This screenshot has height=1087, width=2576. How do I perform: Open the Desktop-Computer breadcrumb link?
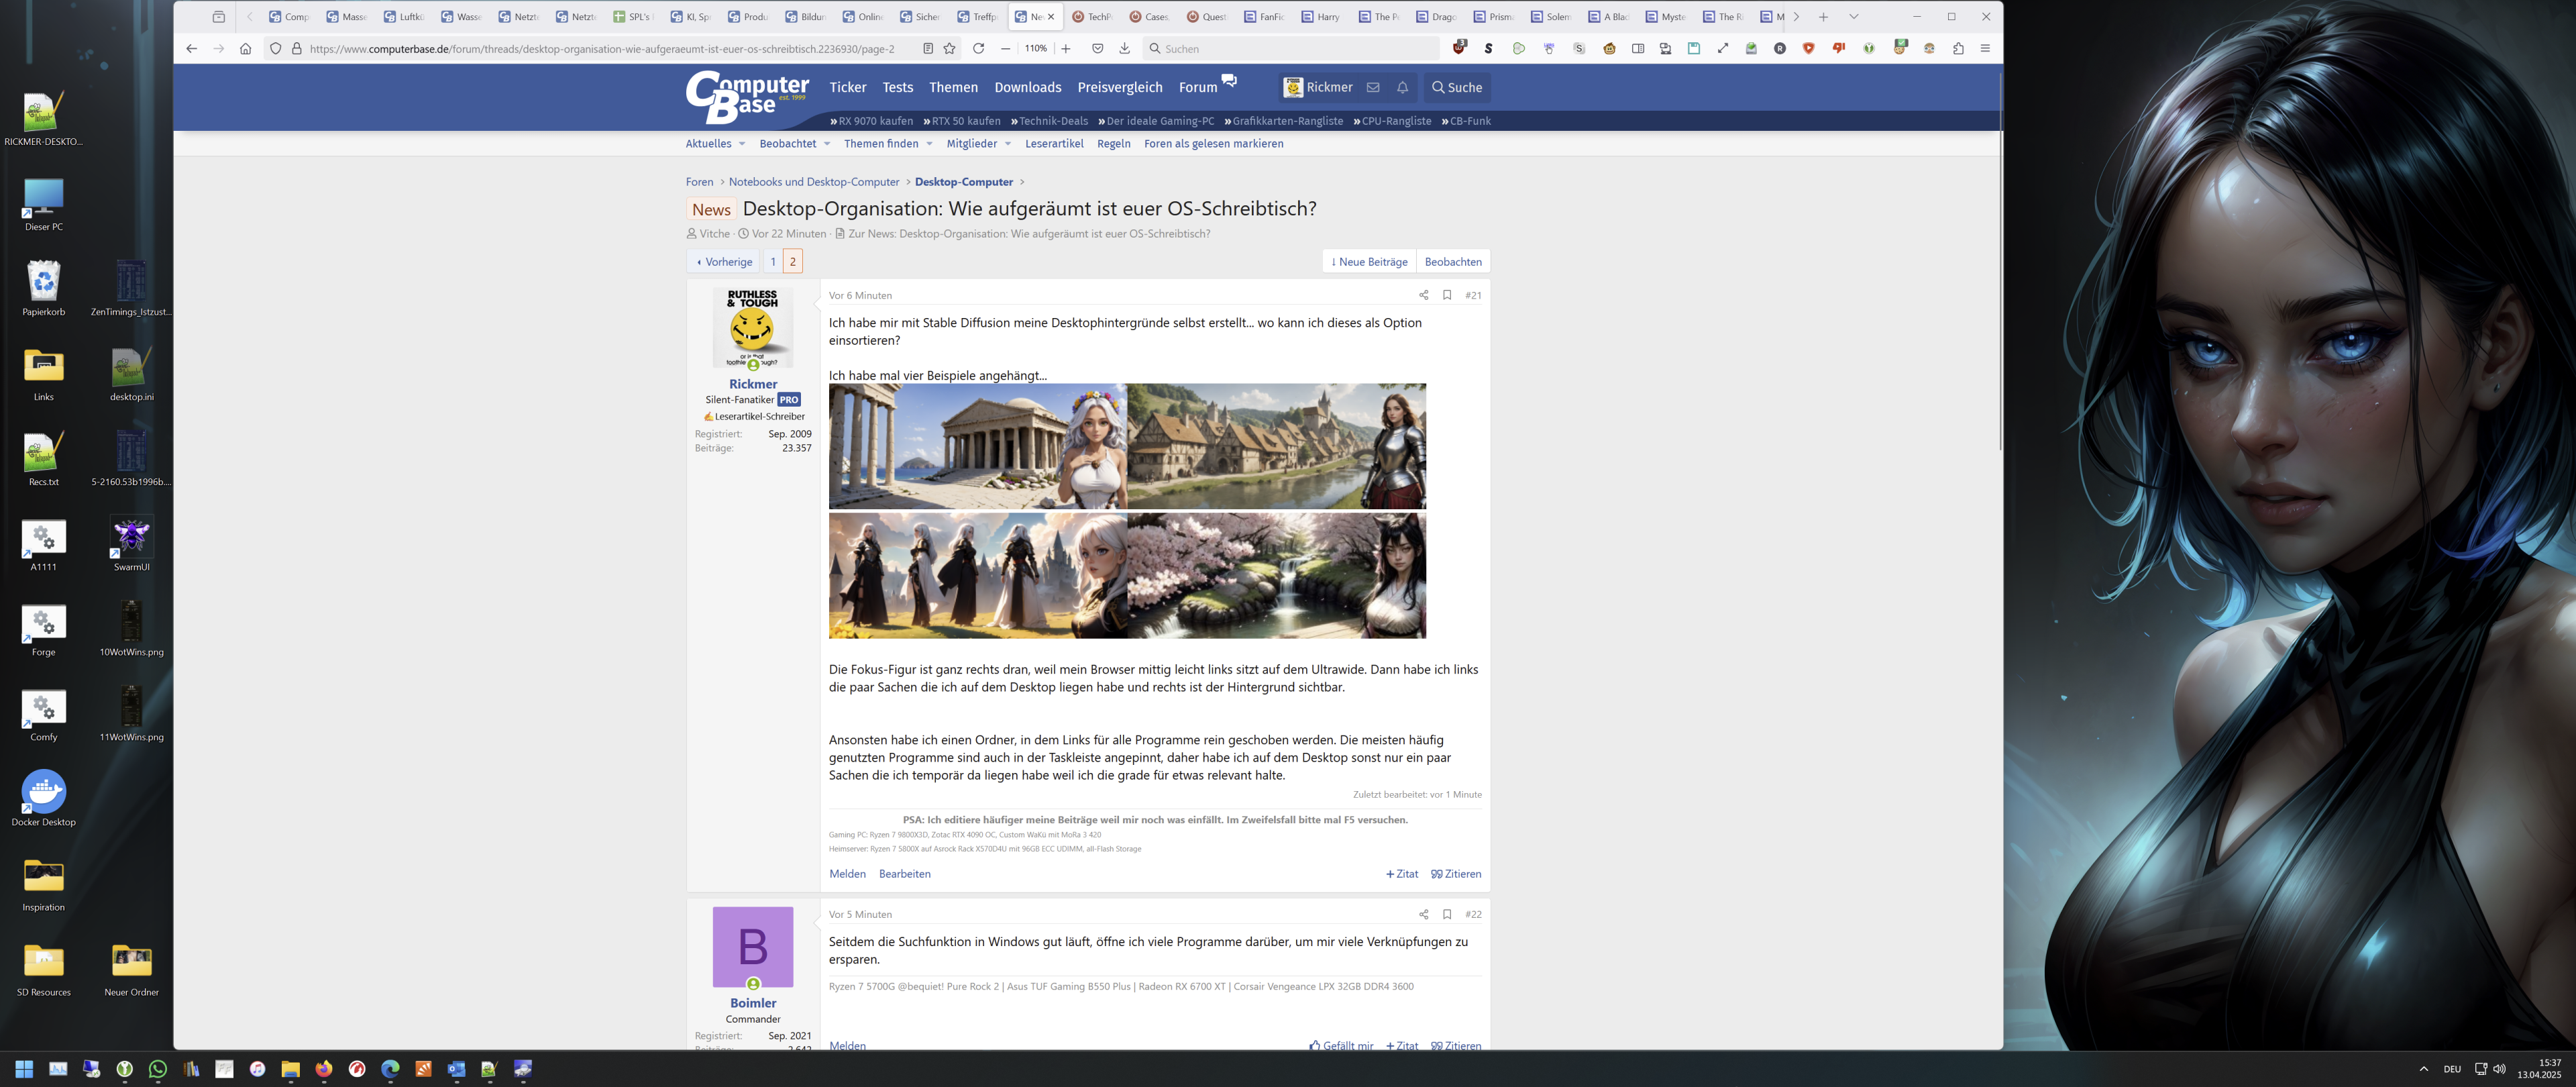click(963, 182)
